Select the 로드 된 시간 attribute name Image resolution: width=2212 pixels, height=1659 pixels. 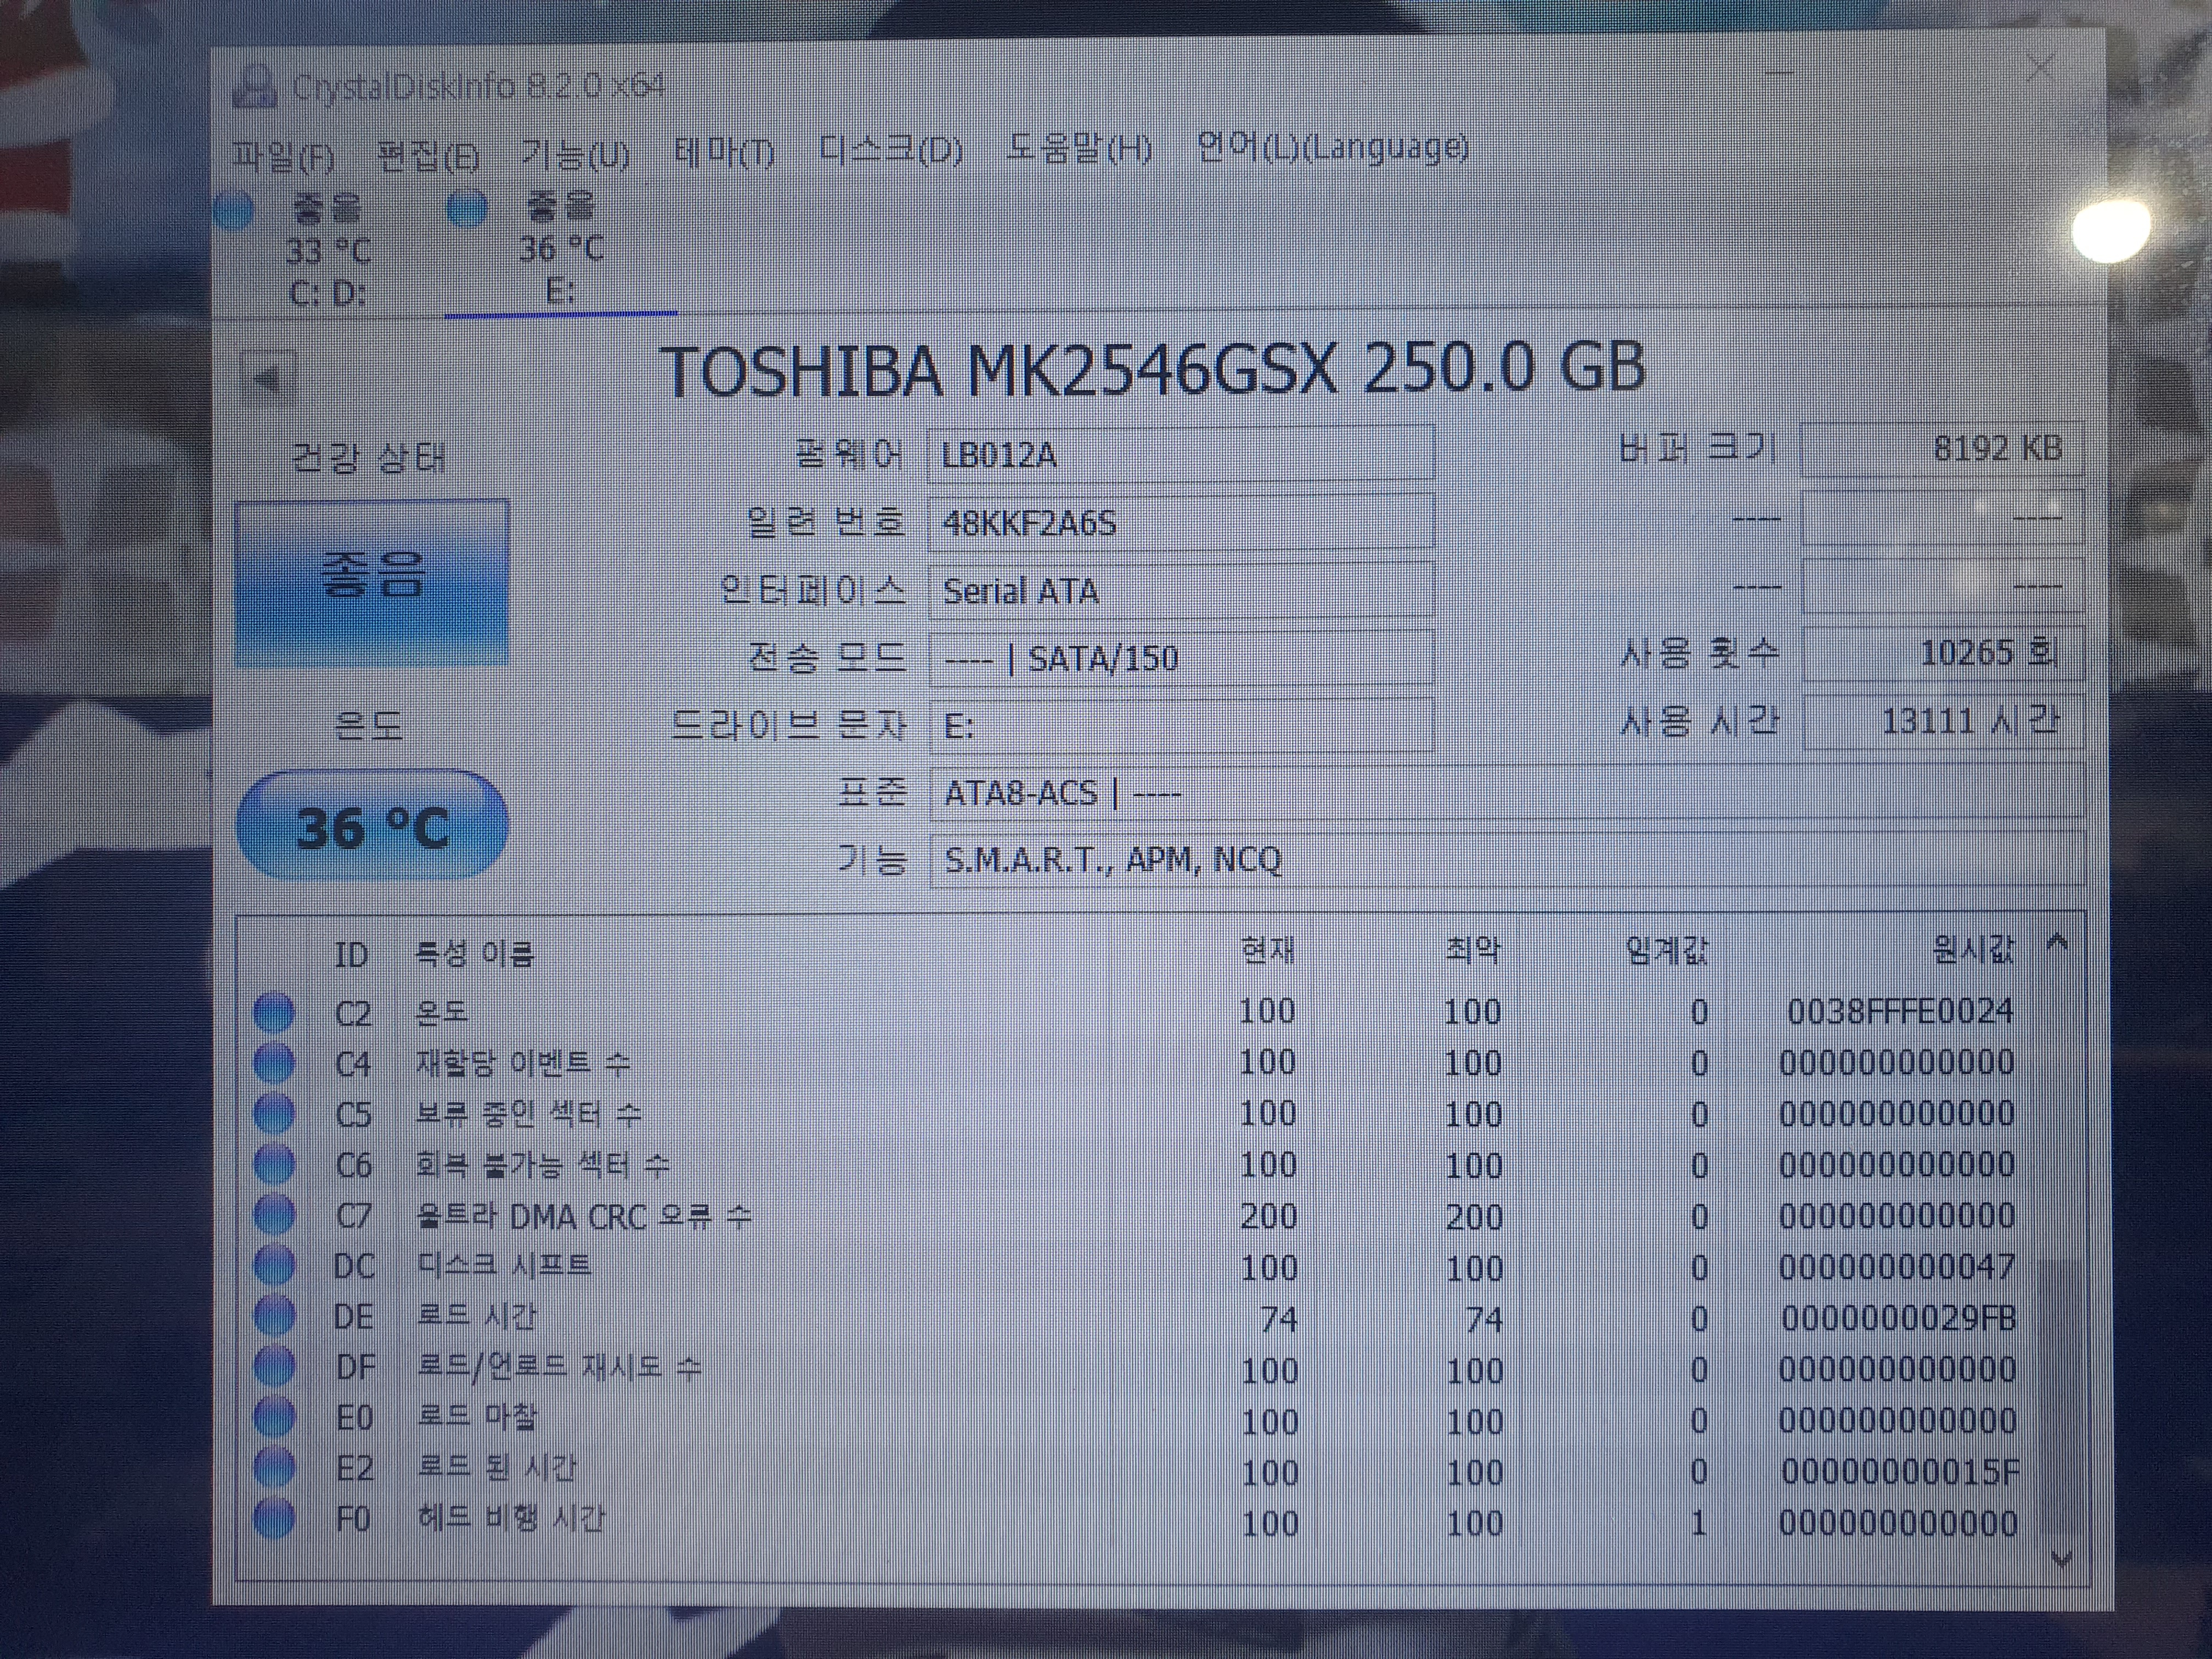click(496, 1468)
